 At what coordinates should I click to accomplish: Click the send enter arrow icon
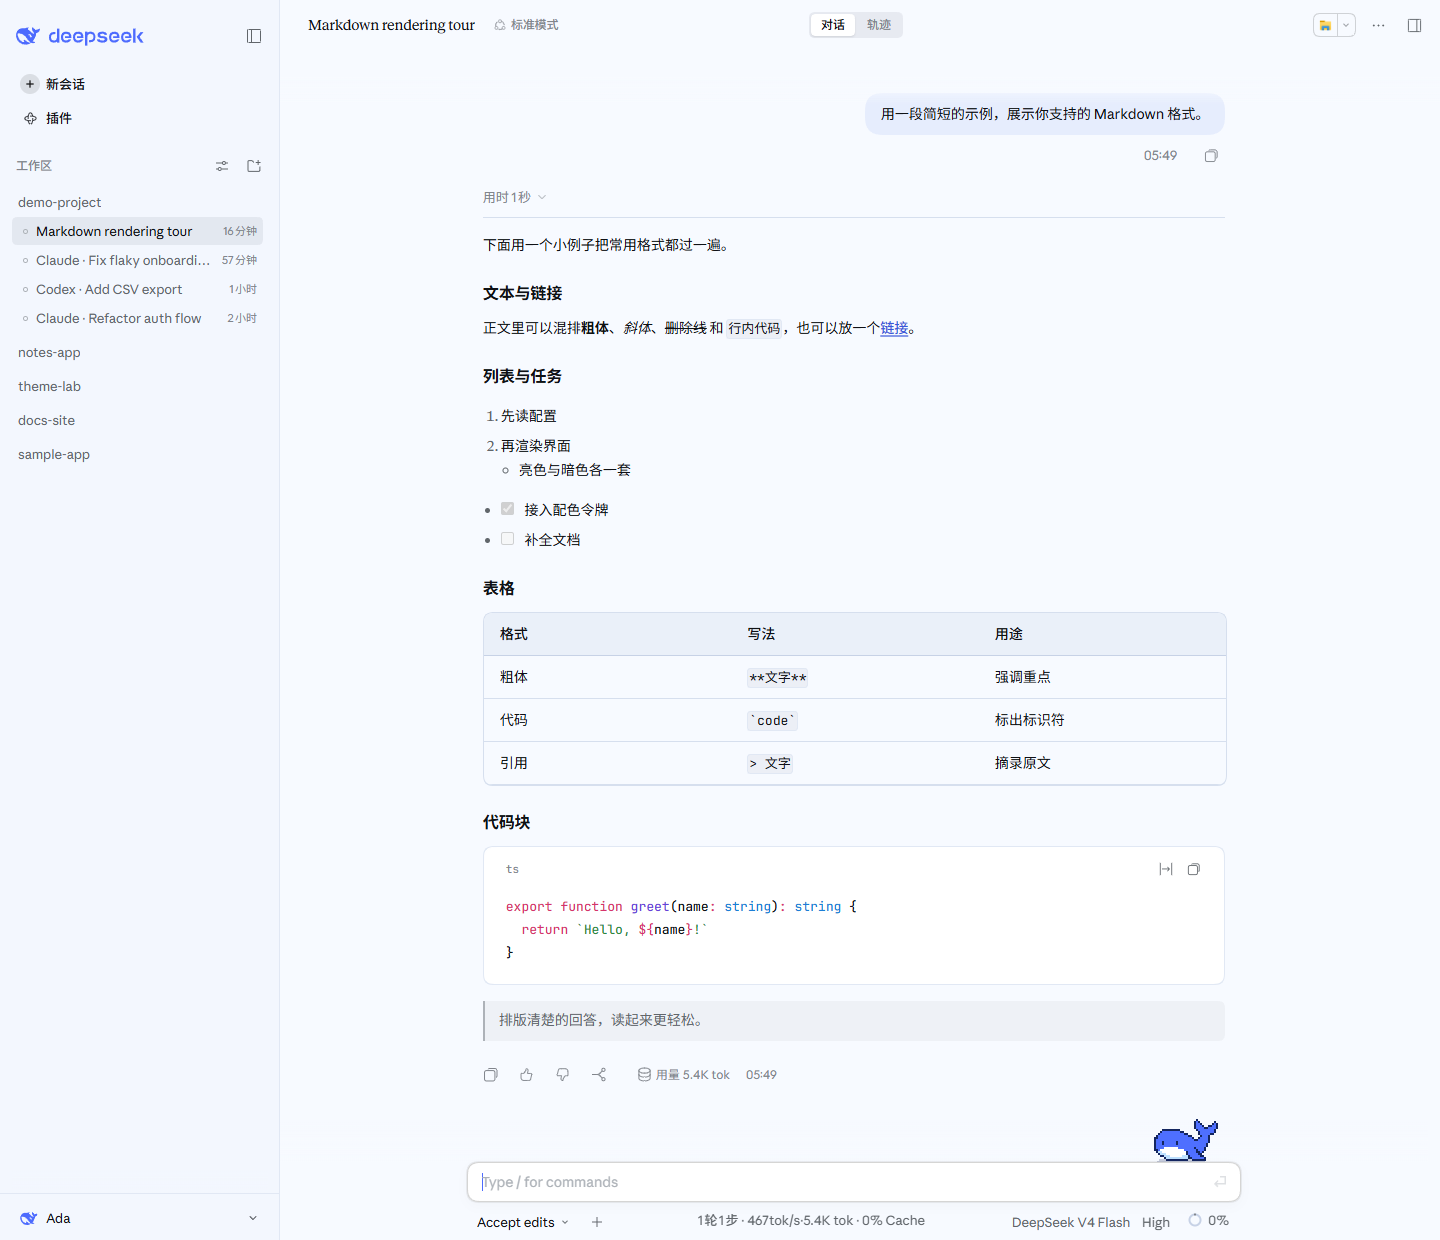click(1220, 1182)
